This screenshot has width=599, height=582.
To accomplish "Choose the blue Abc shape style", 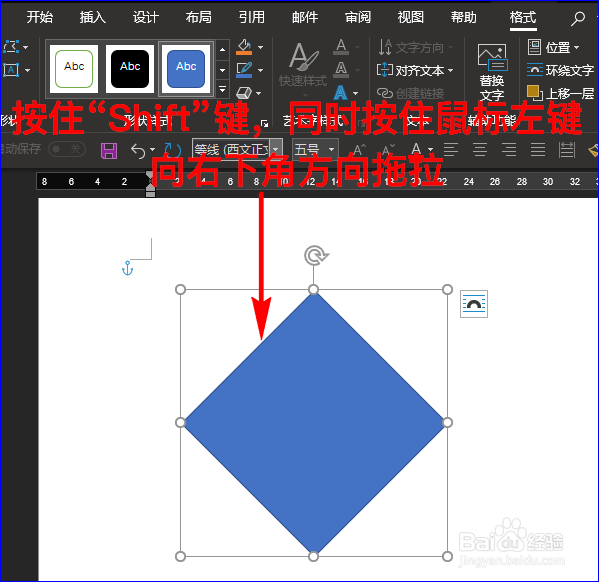I will 186,69.
